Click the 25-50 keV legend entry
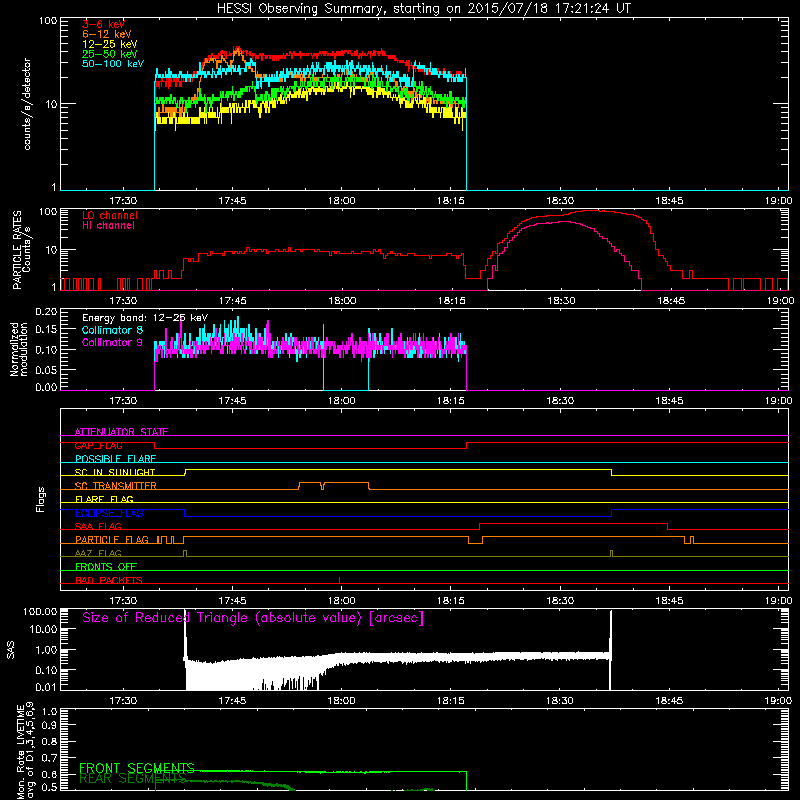 110,54
